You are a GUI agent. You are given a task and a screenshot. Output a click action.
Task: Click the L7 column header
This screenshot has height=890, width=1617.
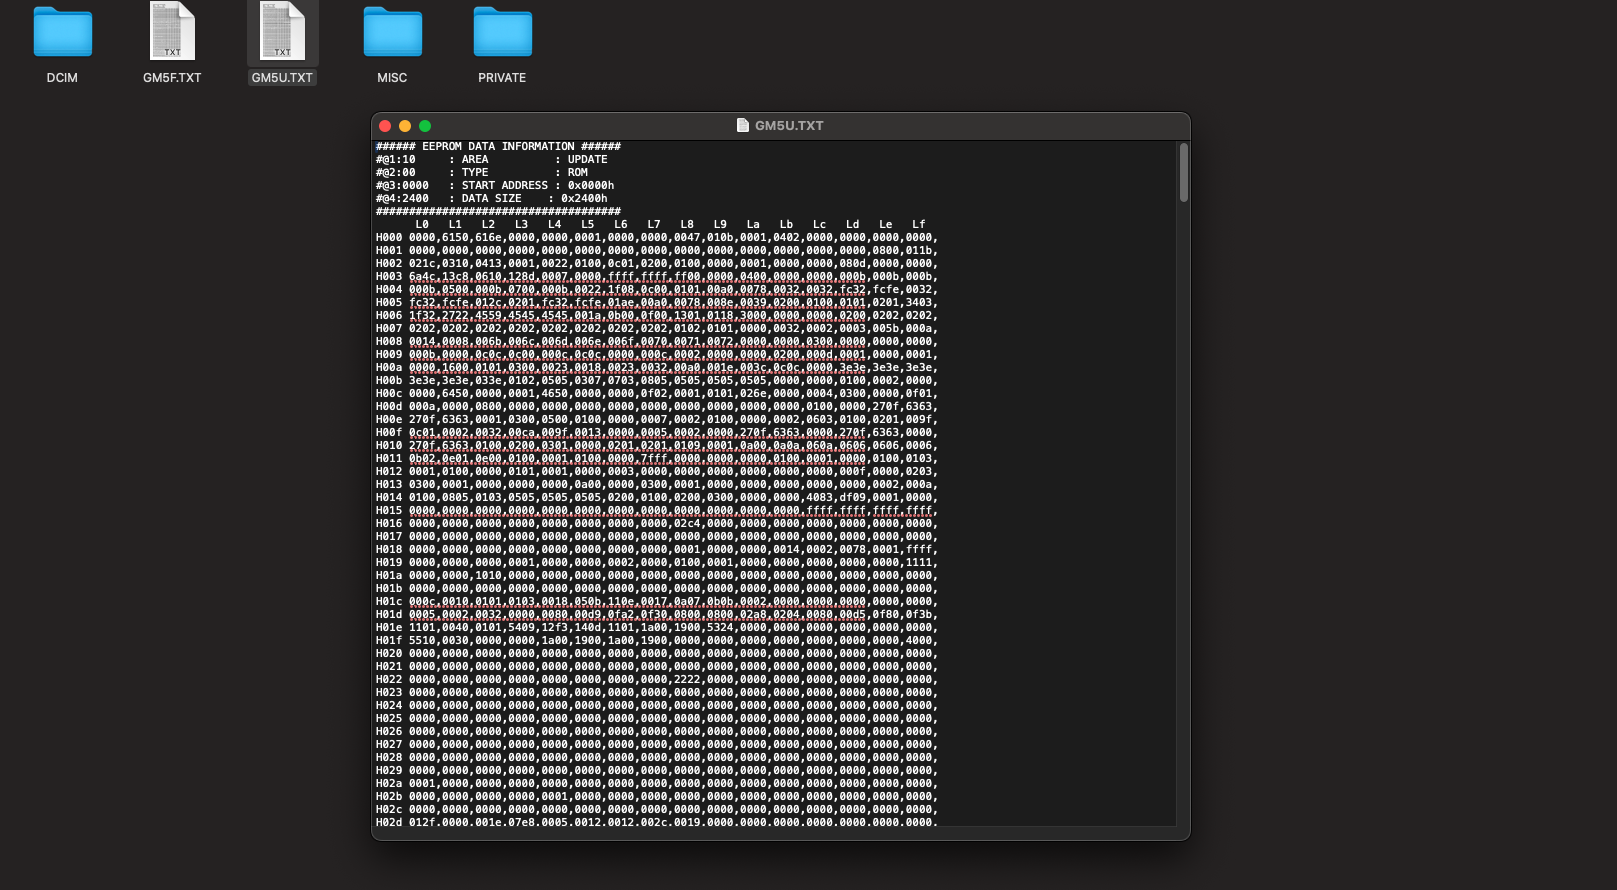click(x=654, y=225)
